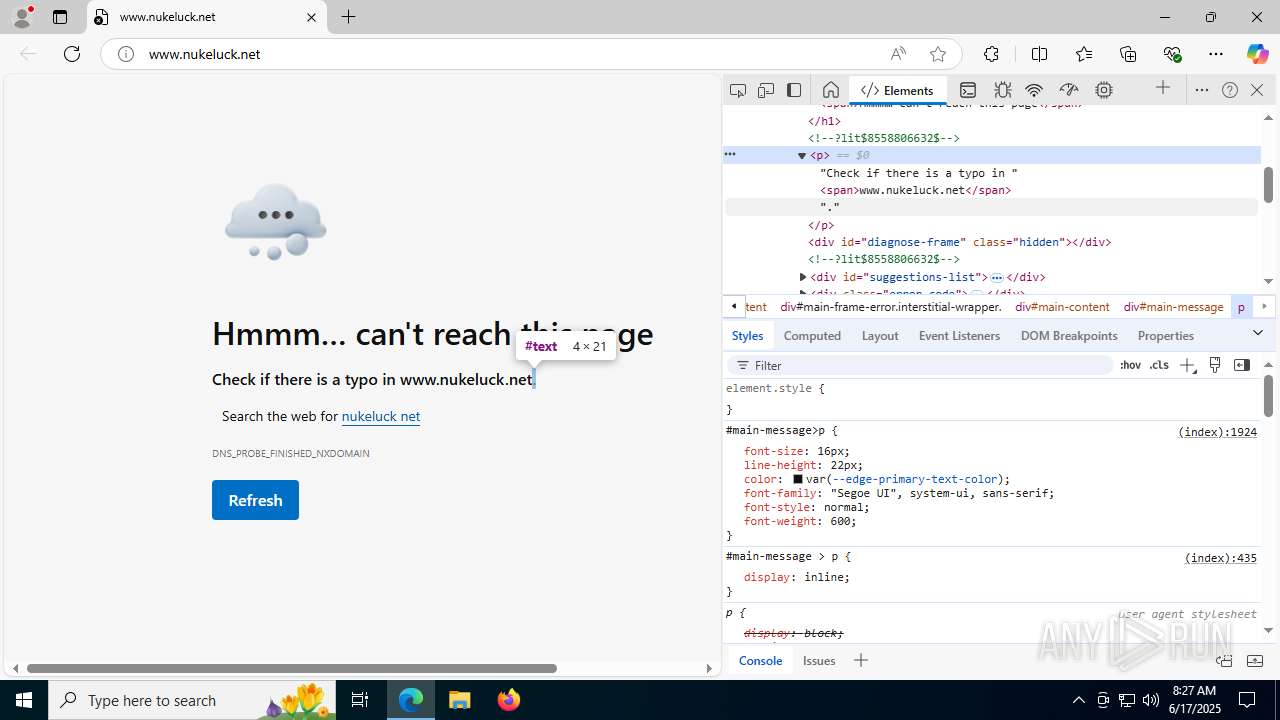Select the Issues drawer tab
Viewport: 1280px width, 720px height.
pyautogui.click(x=819, y=660)
